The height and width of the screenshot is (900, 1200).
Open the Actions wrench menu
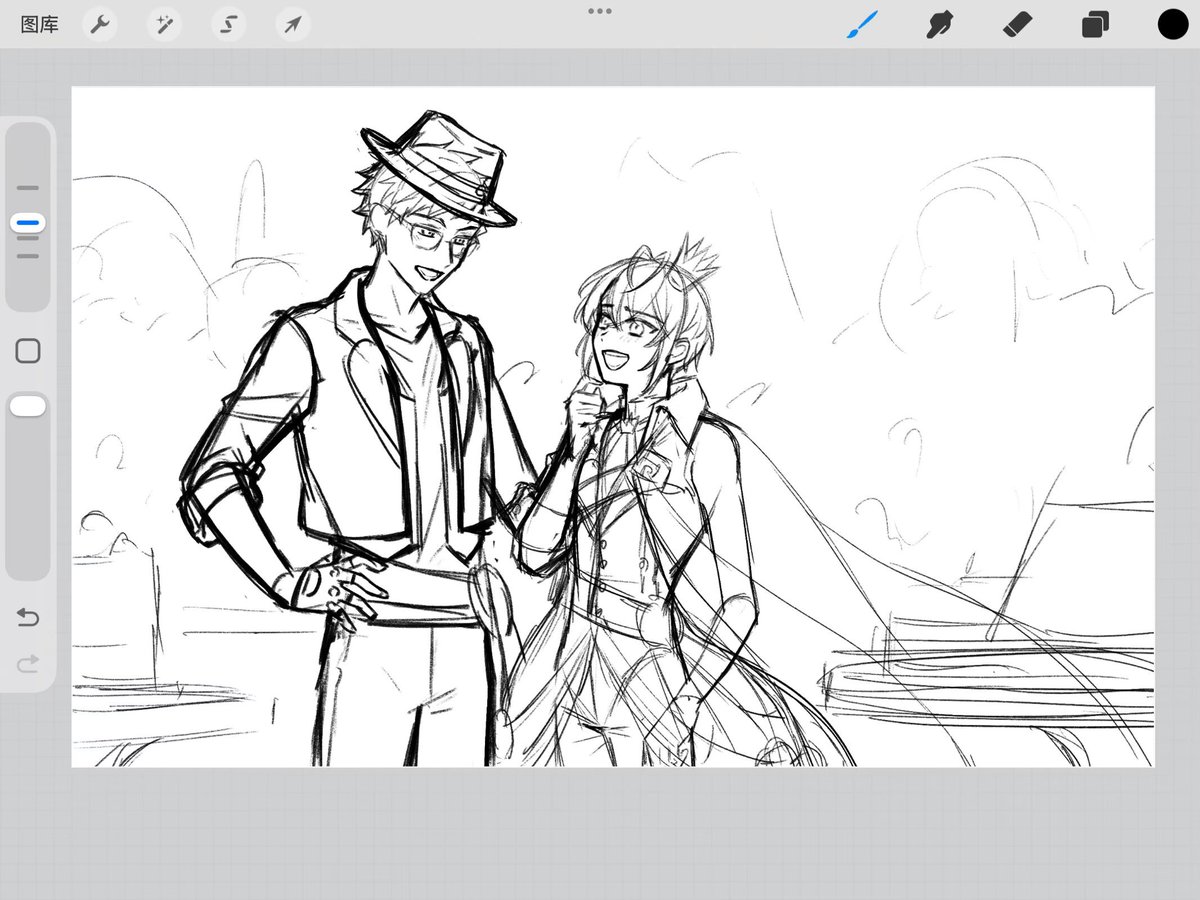tap(99, 24)
